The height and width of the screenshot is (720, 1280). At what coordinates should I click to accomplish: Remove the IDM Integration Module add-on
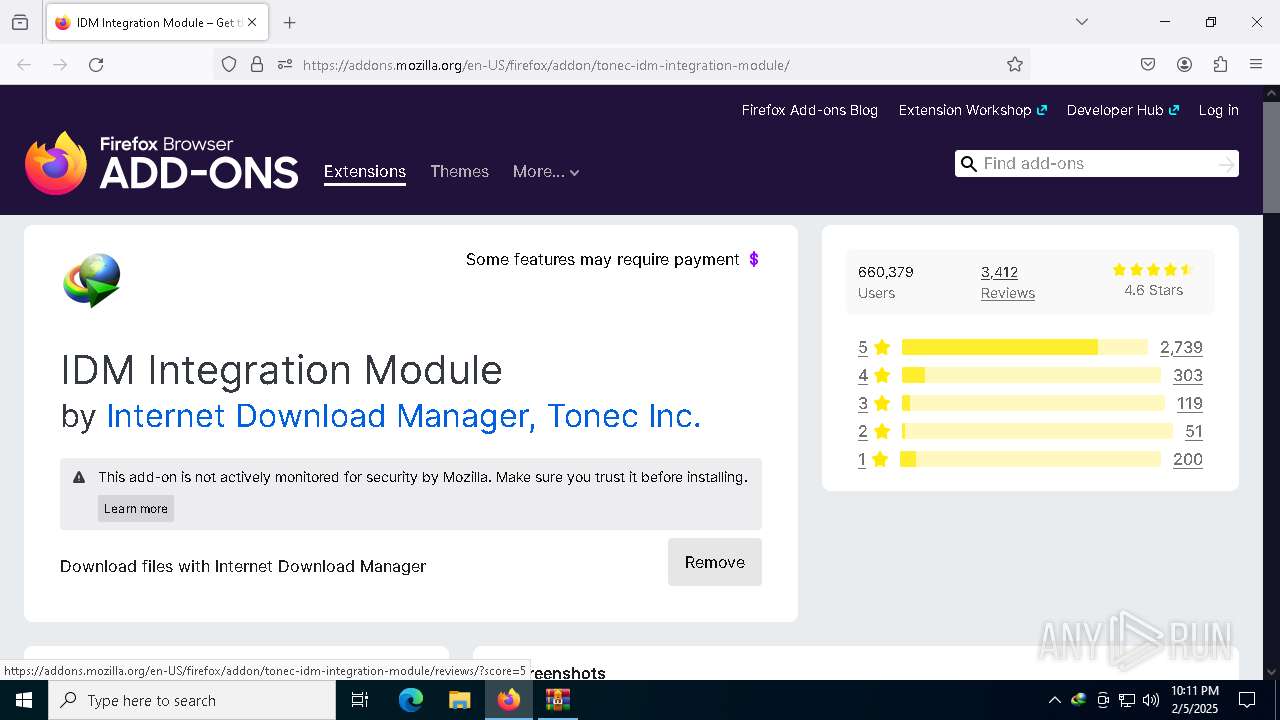[x=715, y=562]
